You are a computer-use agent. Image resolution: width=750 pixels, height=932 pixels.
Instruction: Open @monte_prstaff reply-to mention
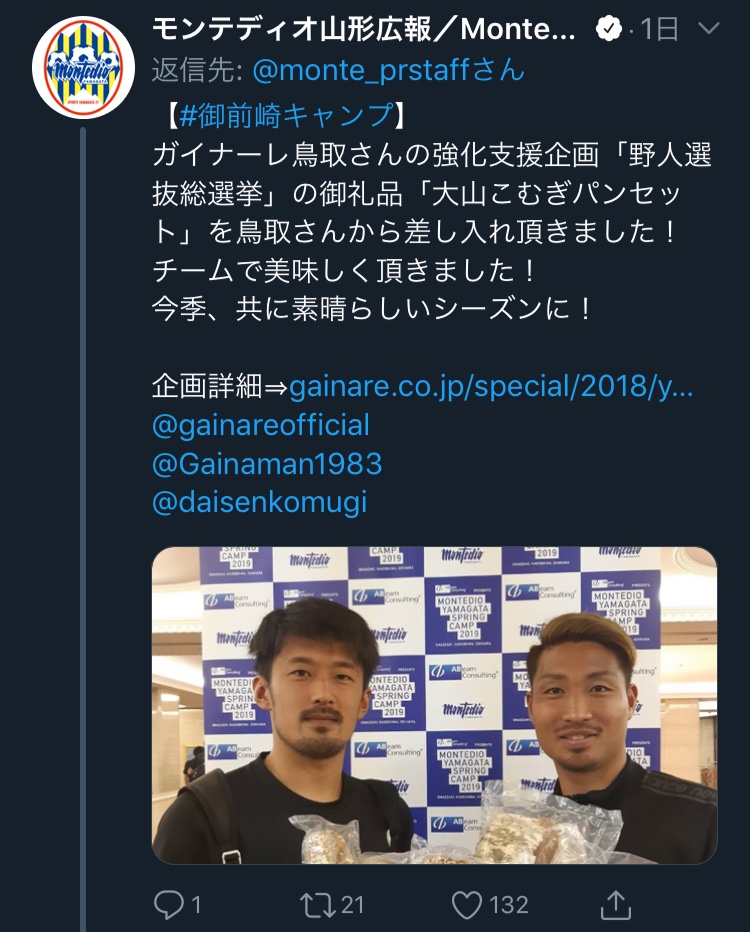click(388, 70)
